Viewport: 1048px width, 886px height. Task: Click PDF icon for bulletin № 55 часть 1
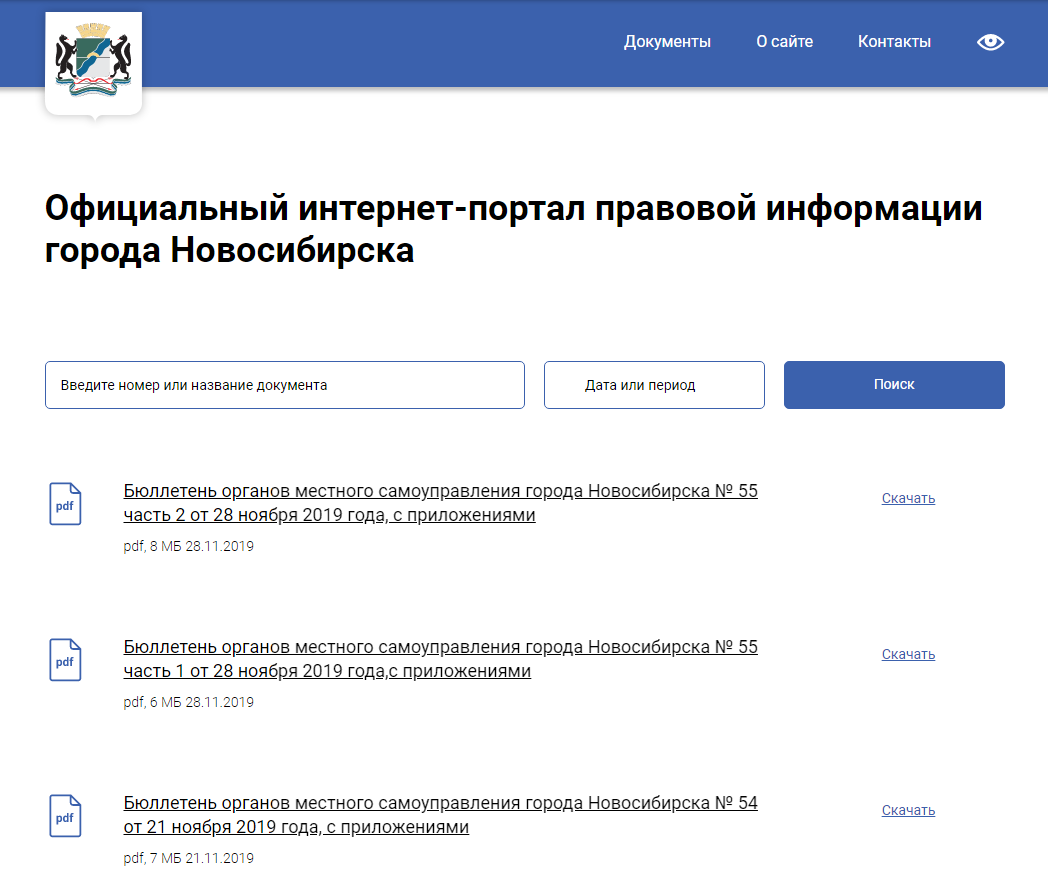click(x=65, y=660)
